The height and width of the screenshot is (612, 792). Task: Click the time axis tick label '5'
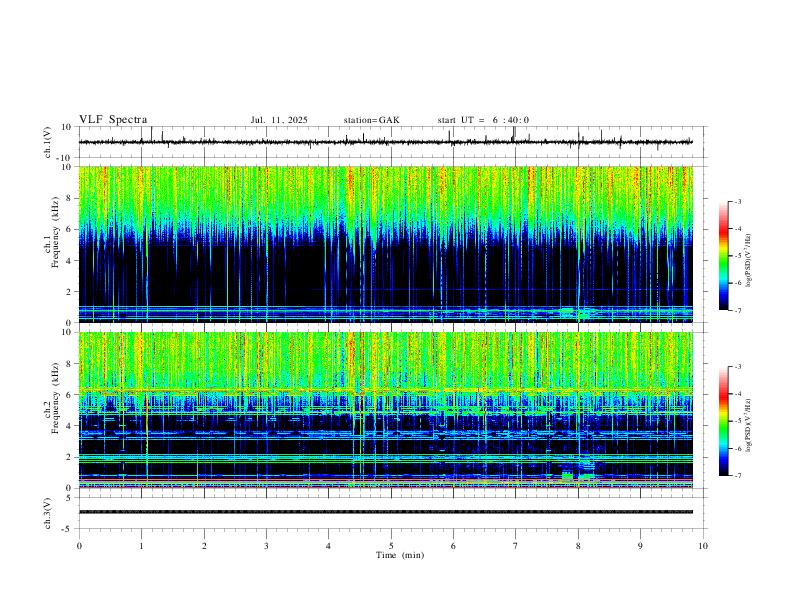[x=391, y=546]
